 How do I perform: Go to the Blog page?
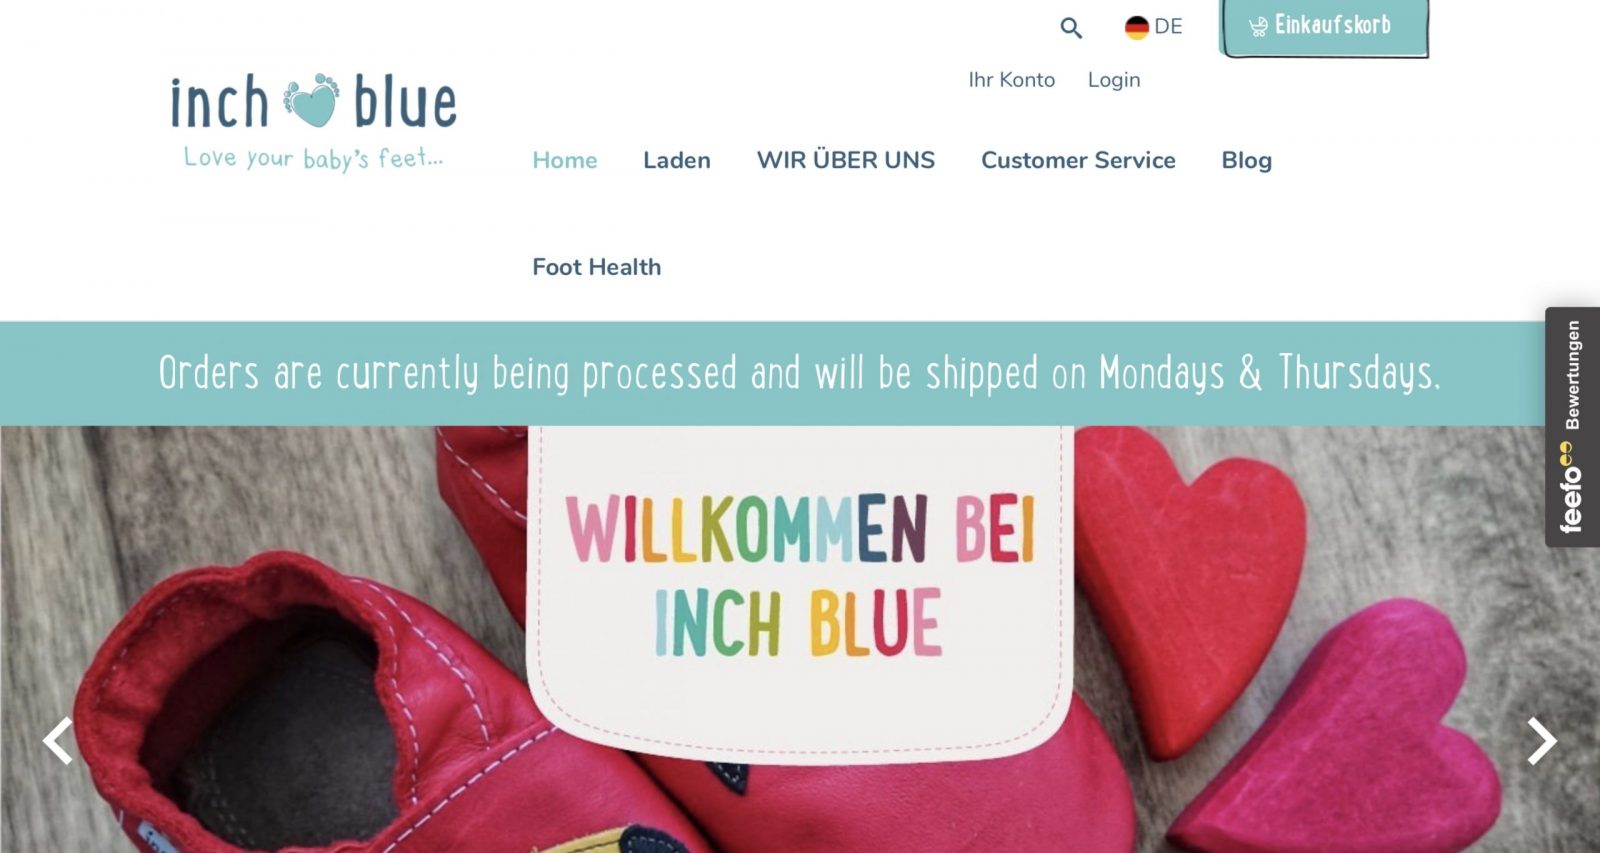coord(1247,161)
